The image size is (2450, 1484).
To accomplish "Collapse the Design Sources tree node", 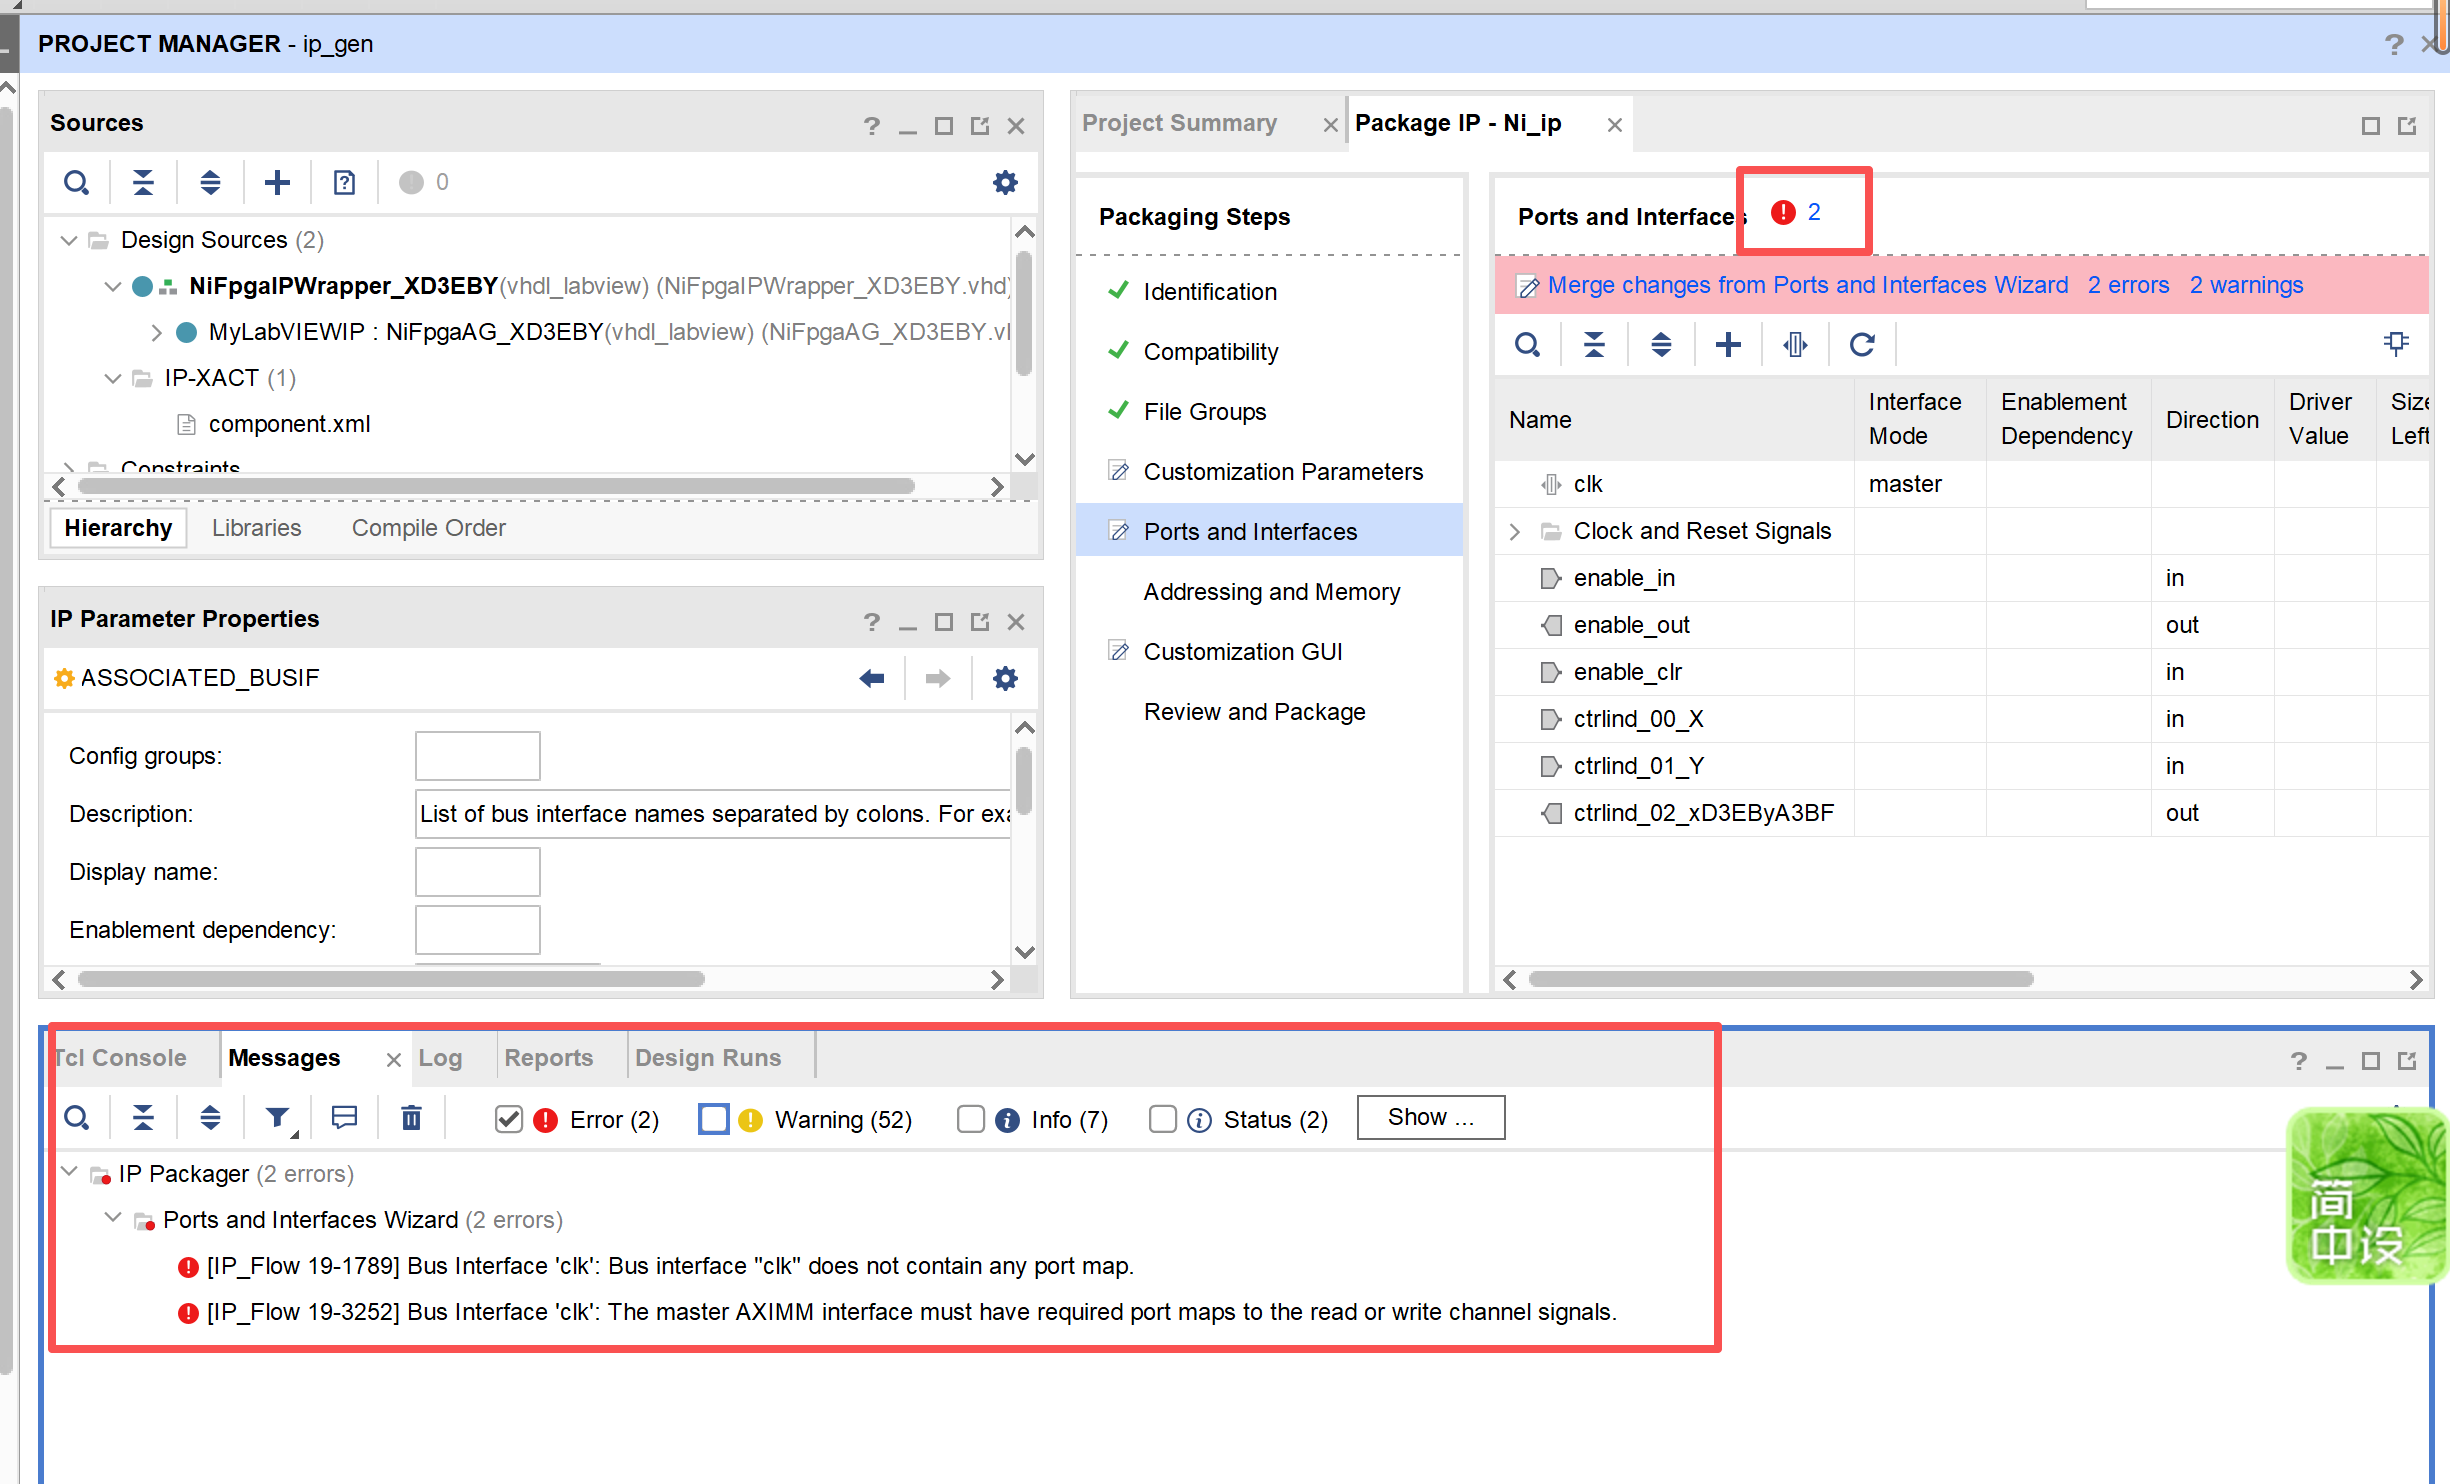I will (x=69, y=240).
